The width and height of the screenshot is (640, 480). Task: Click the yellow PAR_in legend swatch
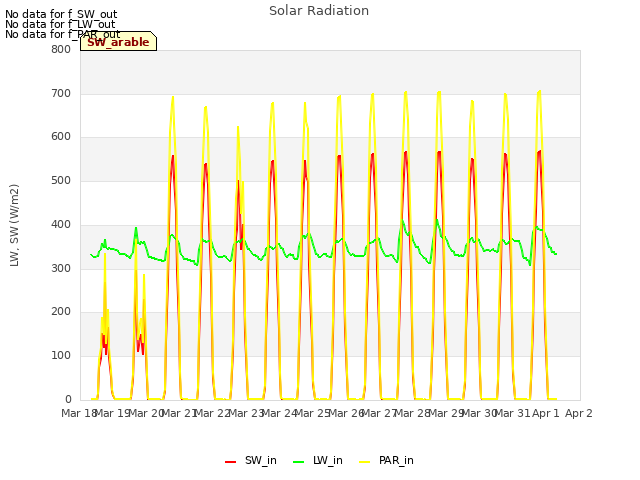364,462
